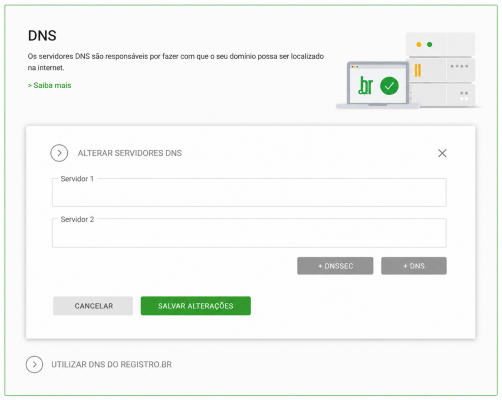The image size is (502, 400).
Task: Focus the Servidor 2 input field
Action: (x=249, y=233)
